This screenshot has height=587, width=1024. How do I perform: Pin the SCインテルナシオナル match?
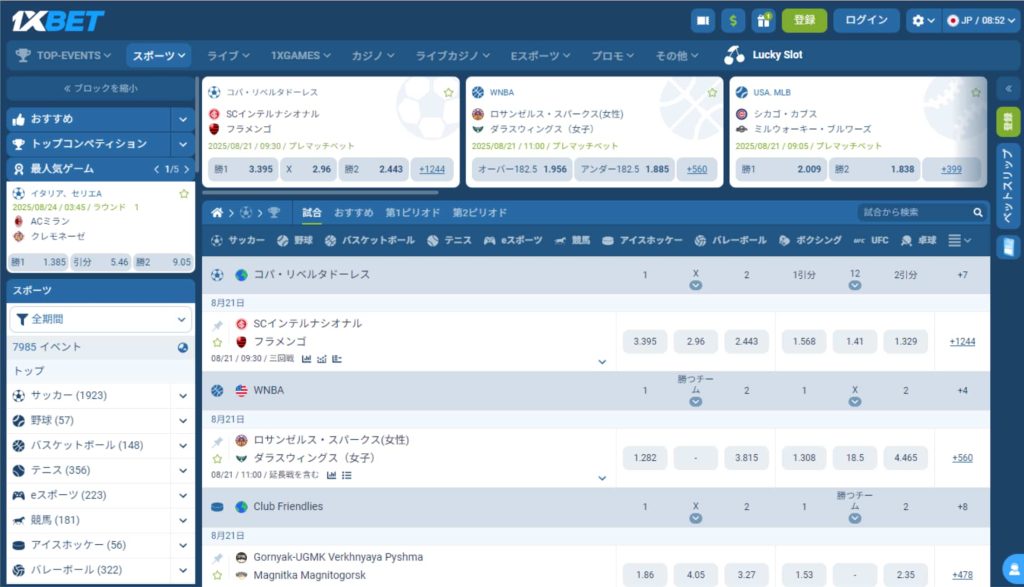(217, 325)
